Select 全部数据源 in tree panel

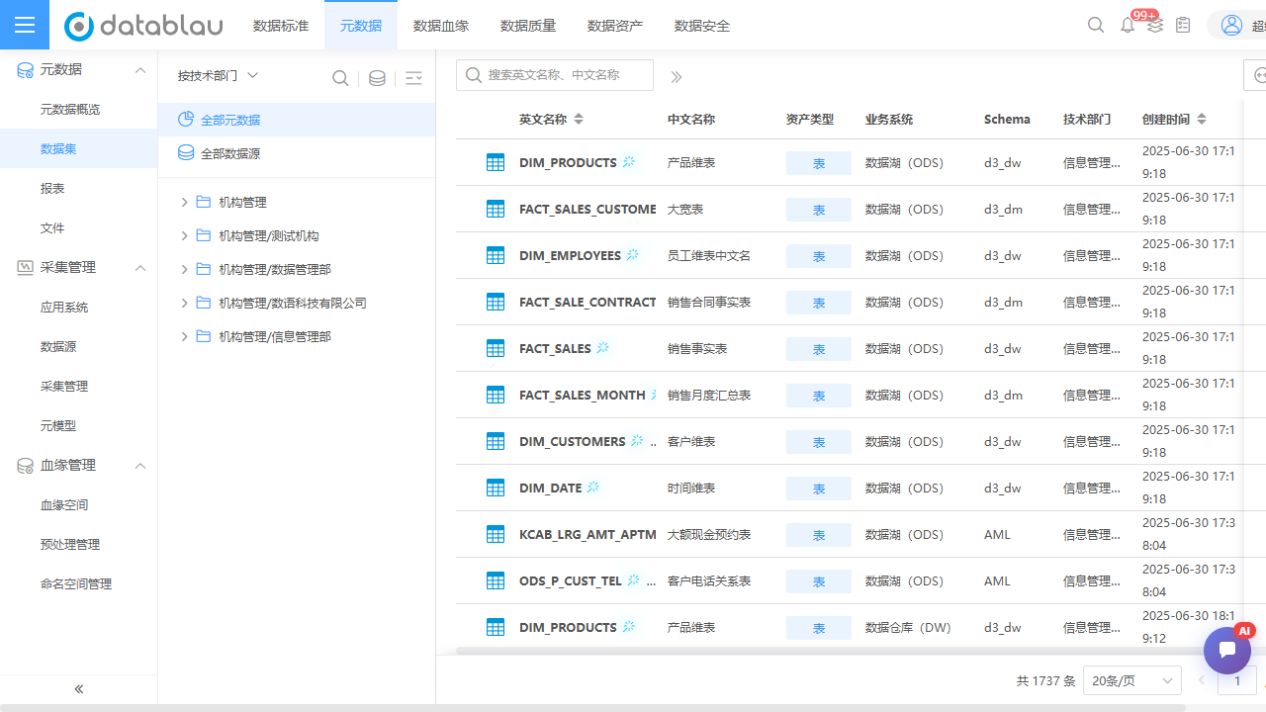click(x=296, y=154)
